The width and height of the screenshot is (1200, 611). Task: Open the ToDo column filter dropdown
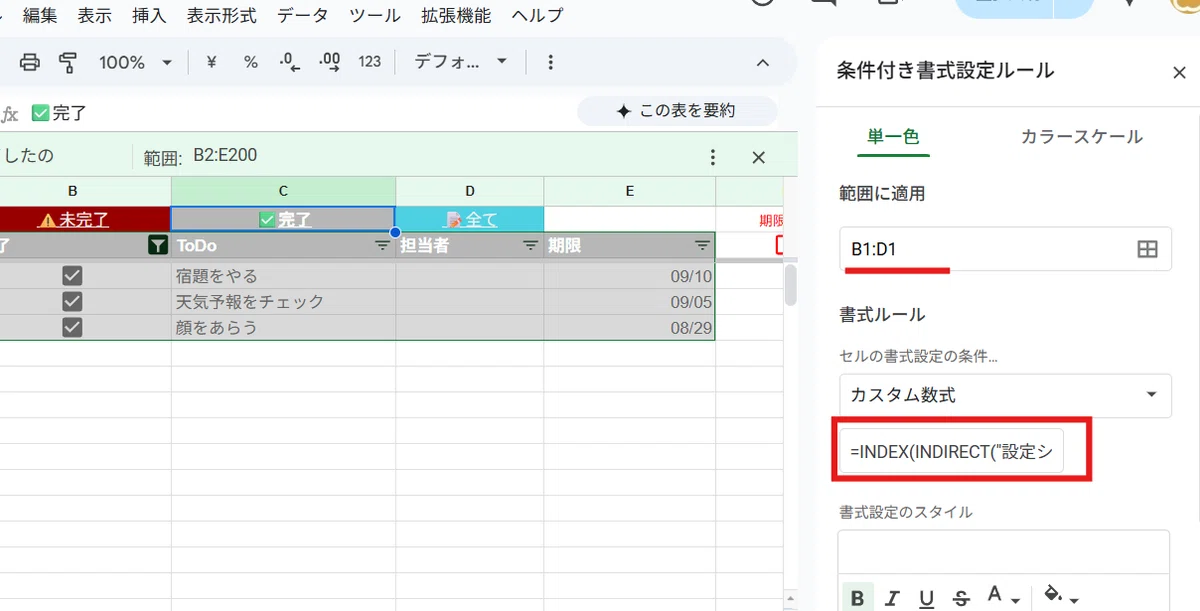click(382, 245)
